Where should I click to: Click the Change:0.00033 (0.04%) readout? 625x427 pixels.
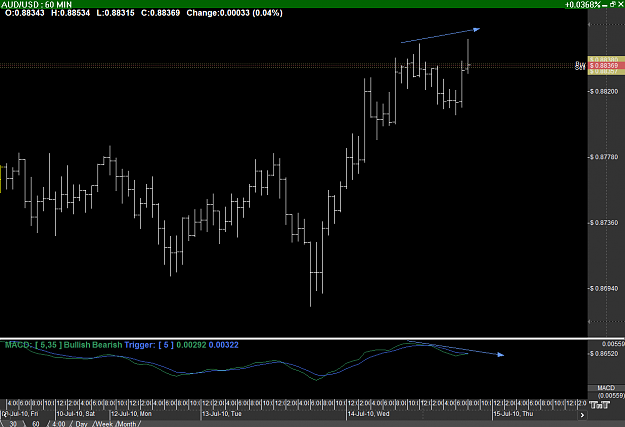[234, 13]
